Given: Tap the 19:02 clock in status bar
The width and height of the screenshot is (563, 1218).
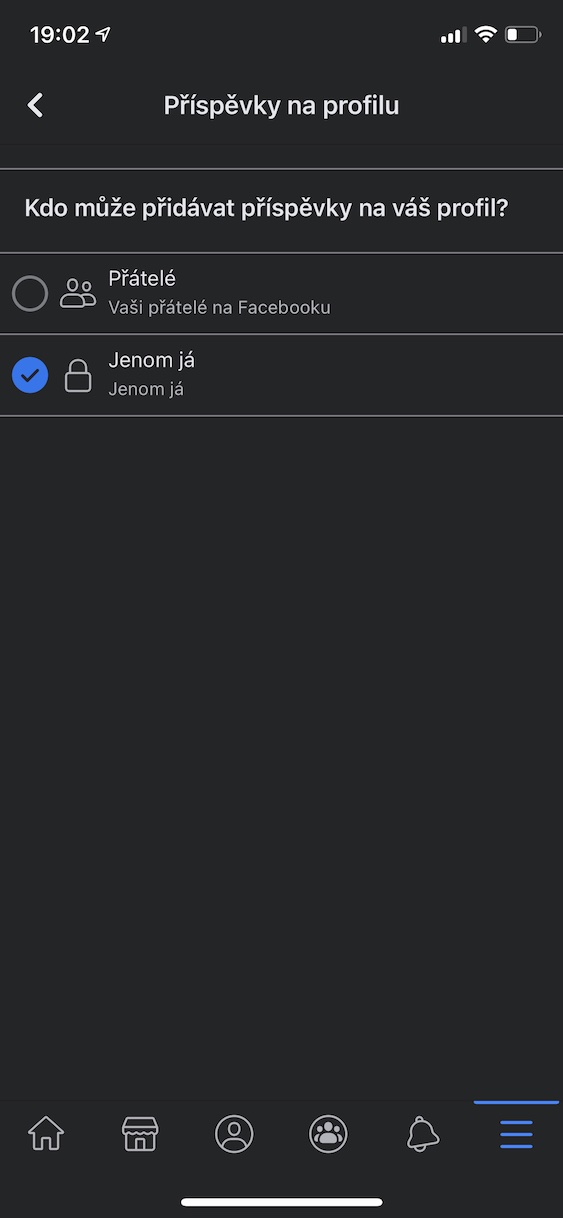Looking at the screenshot, I should pyautogui.click(x=59, y=35).
